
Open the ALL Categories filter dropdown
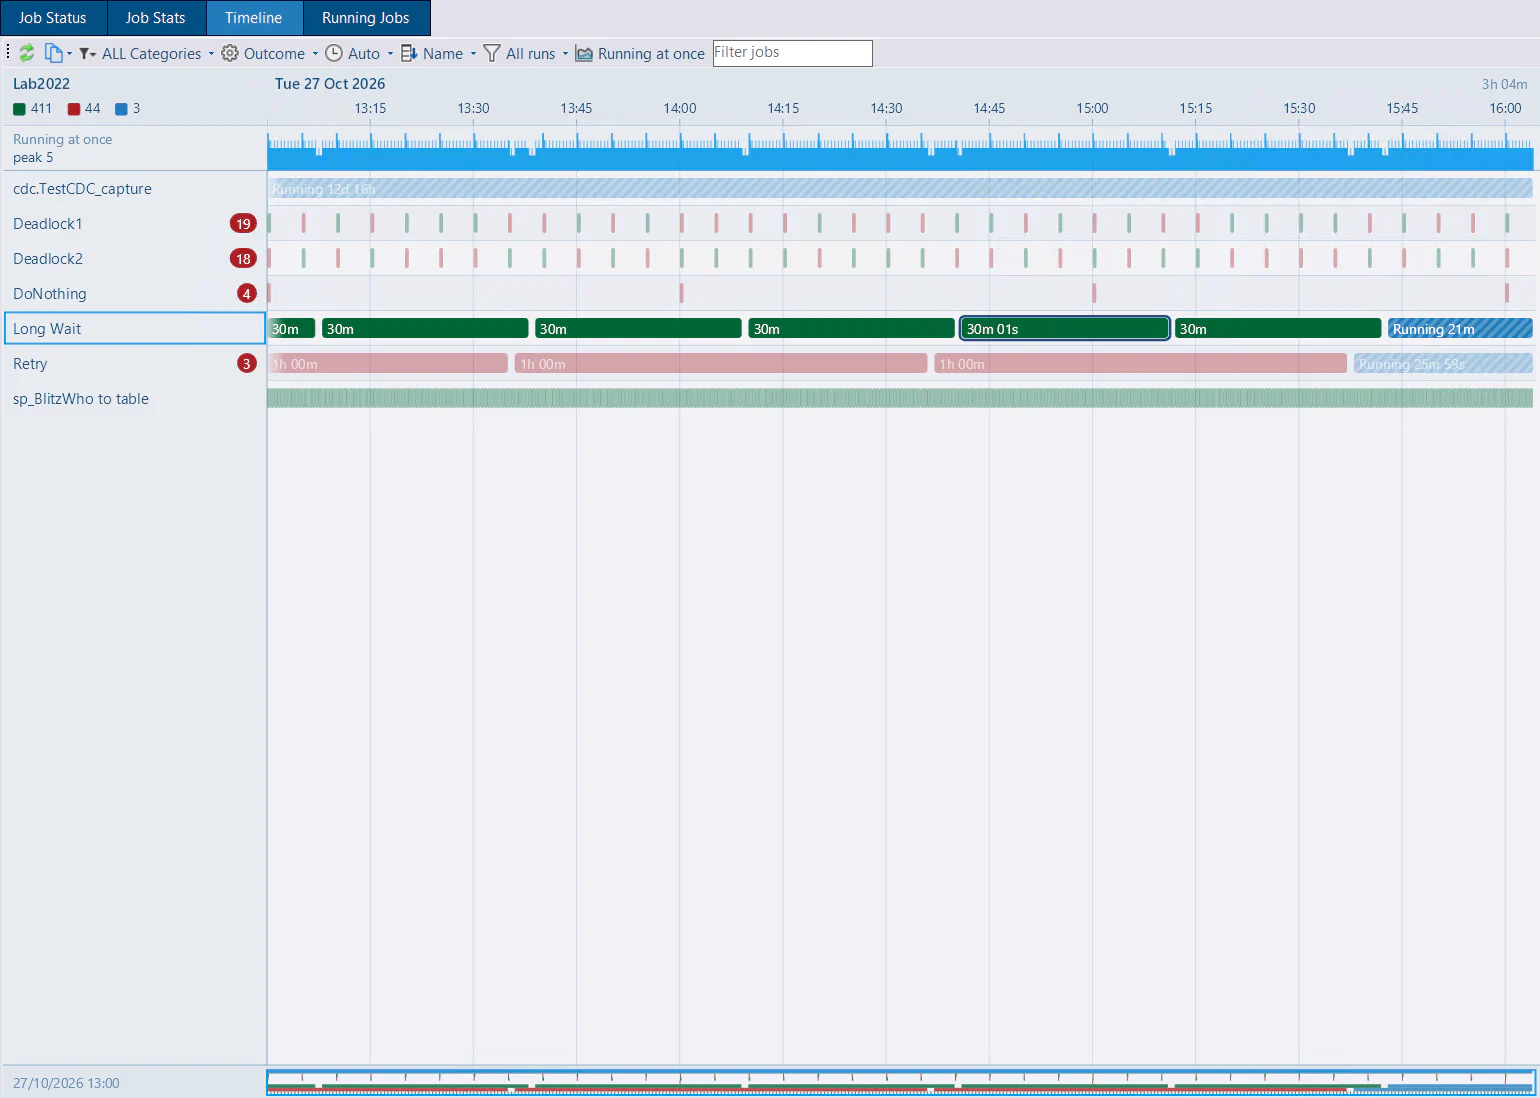click(147, 54)
